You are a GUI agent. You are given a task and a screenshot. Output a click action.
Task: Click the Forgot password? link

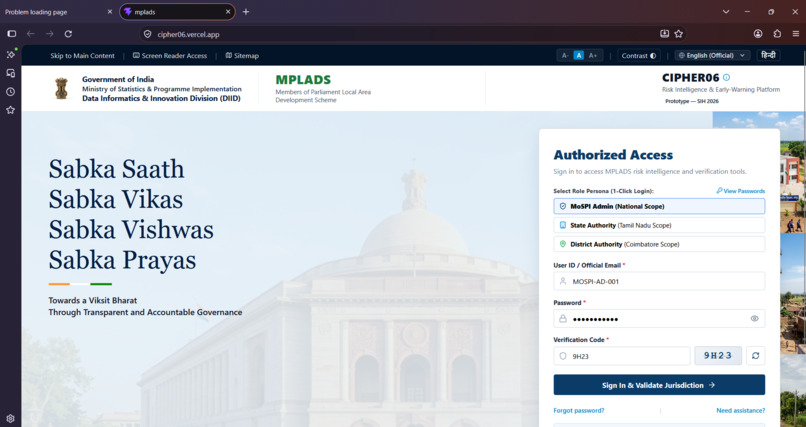(579, 411)
